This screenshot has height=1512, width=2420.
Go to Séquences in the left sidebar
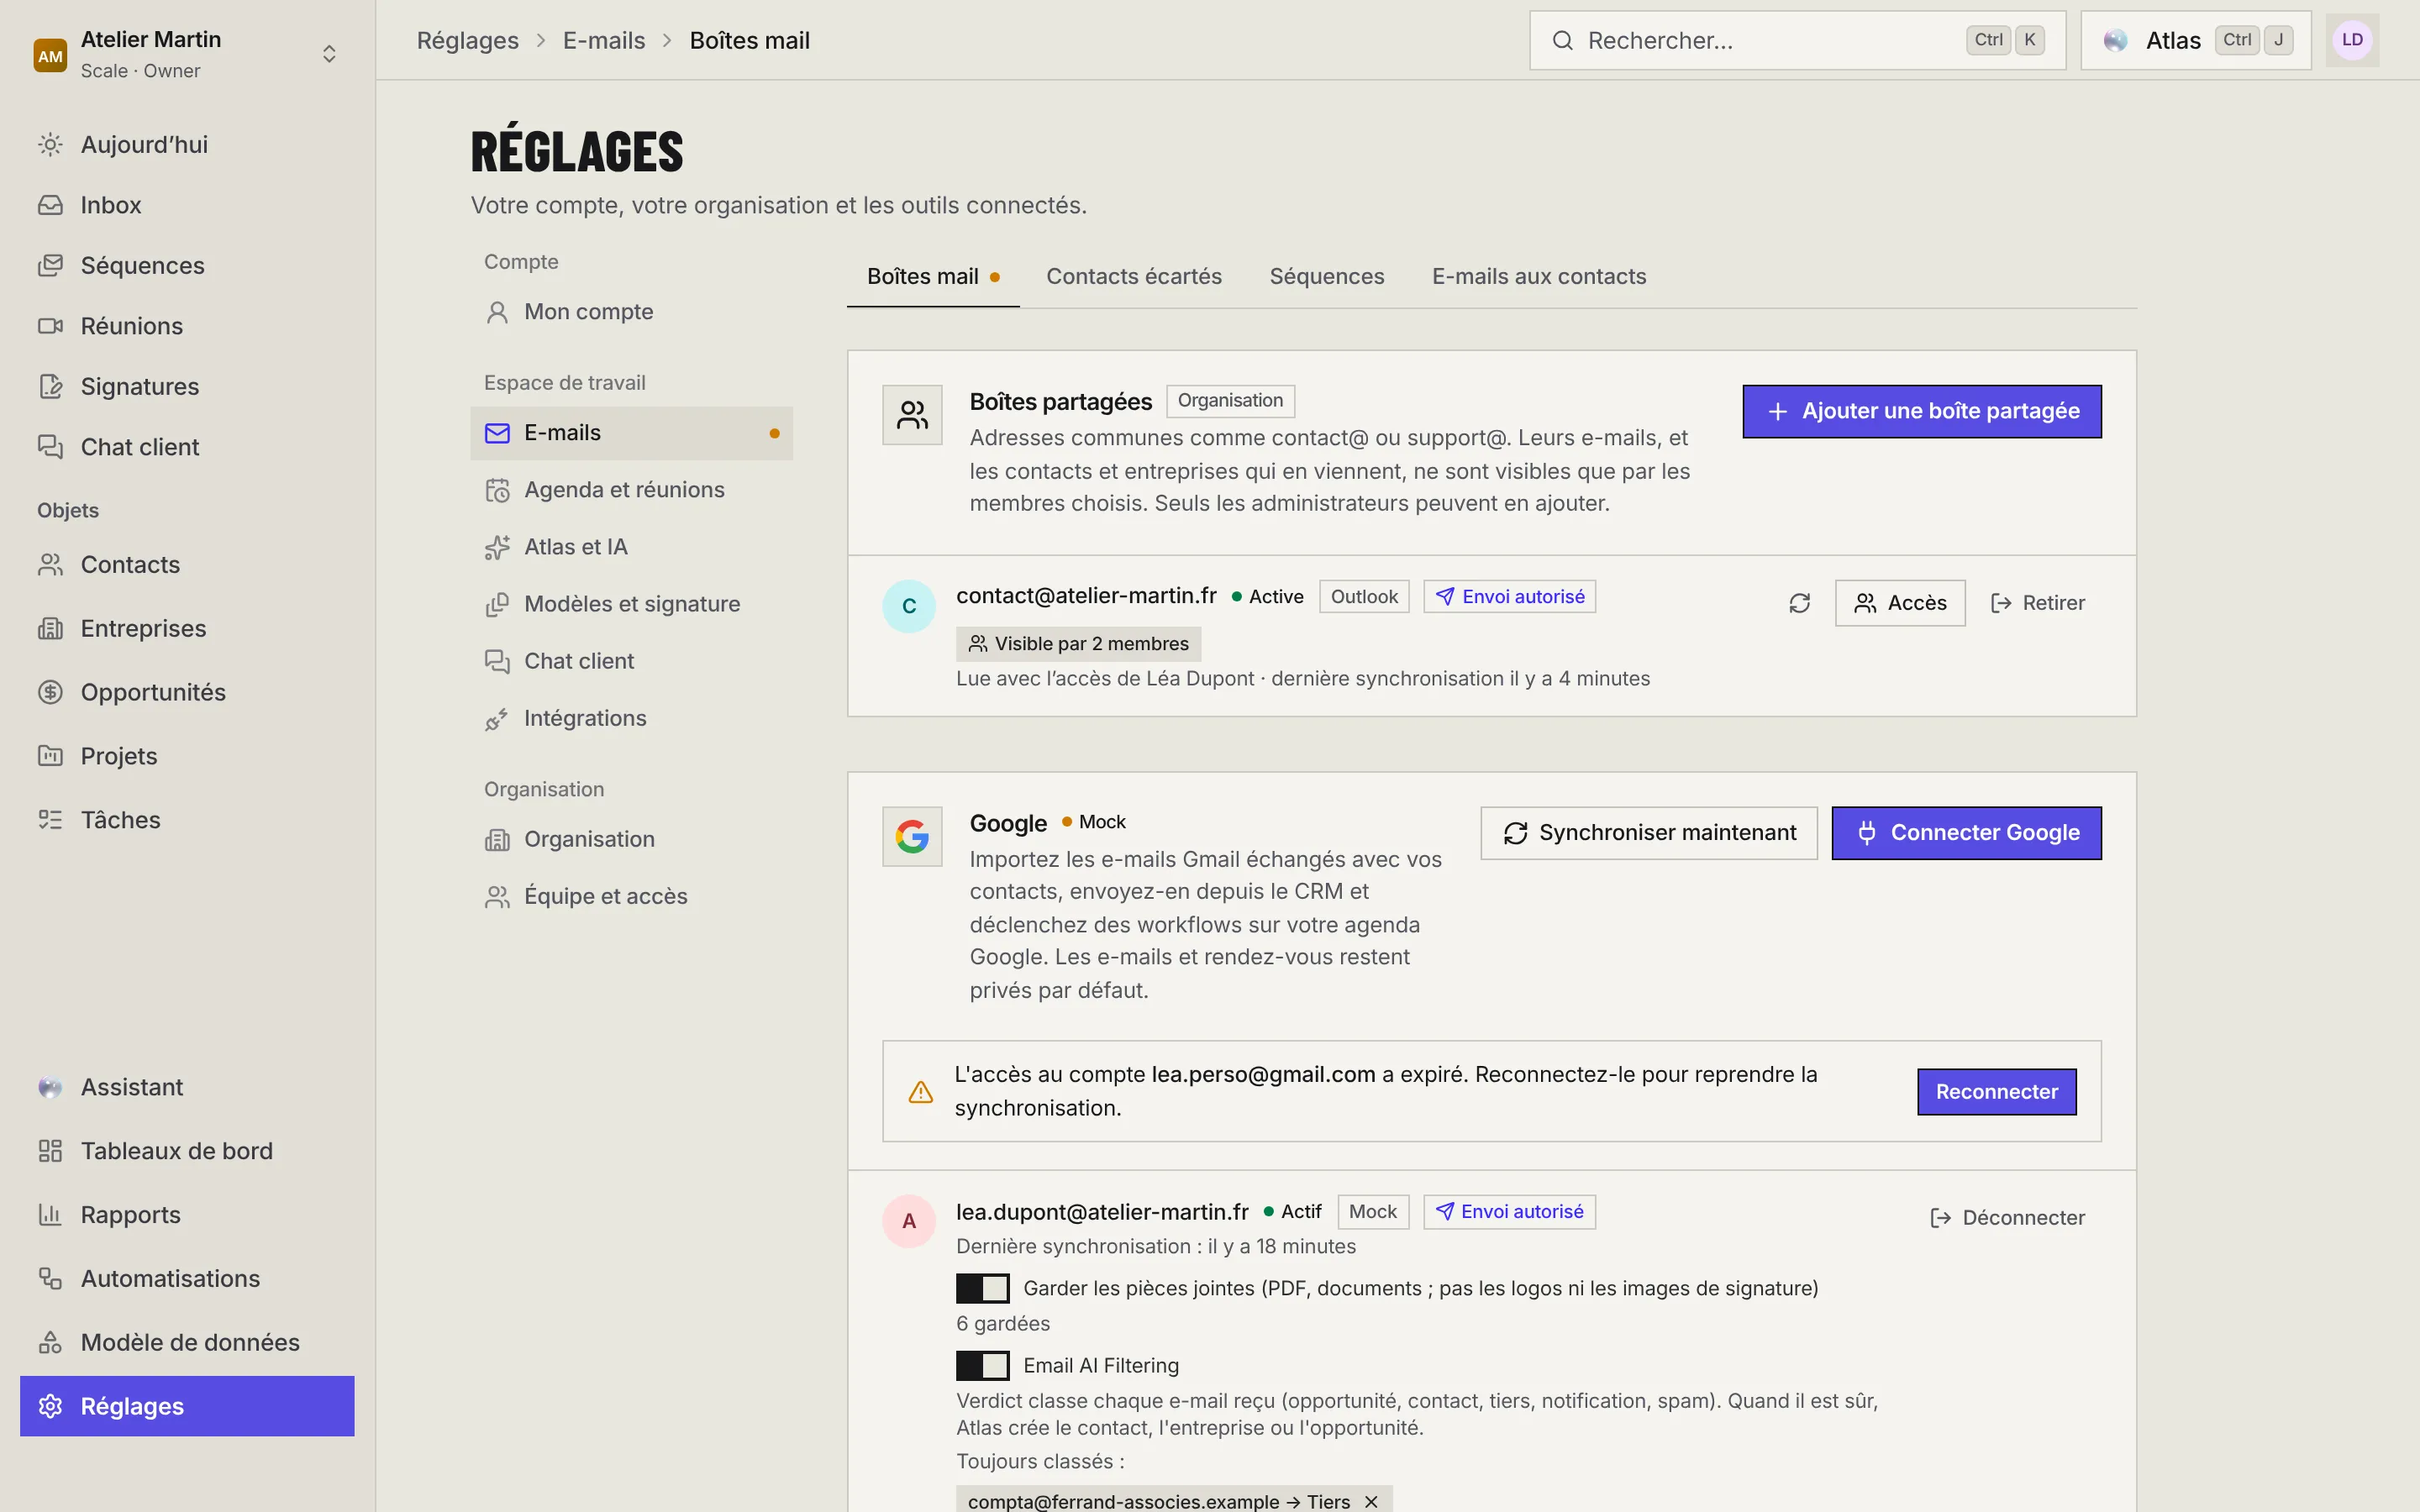[187, 265]
